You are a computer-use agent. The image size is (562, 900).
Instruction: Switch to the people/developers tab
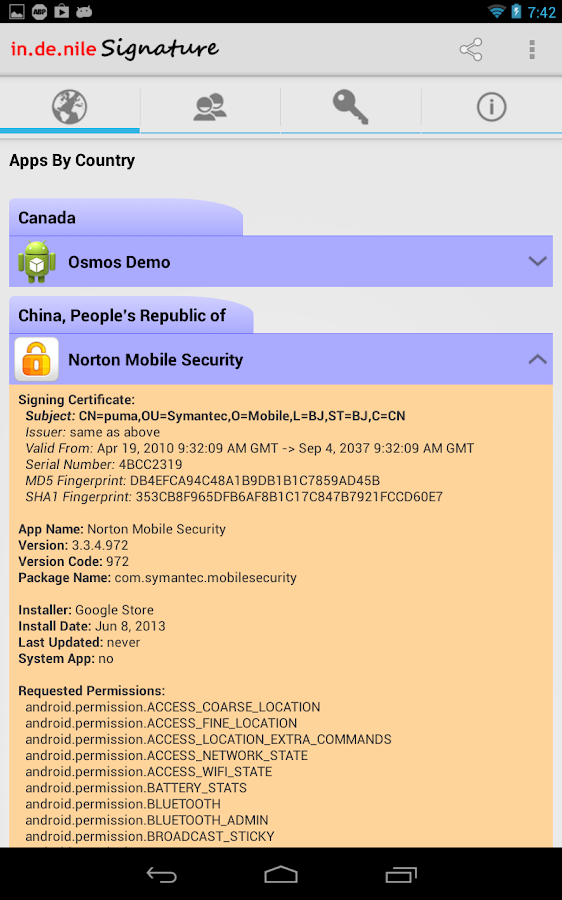click(x=210, y=107)
